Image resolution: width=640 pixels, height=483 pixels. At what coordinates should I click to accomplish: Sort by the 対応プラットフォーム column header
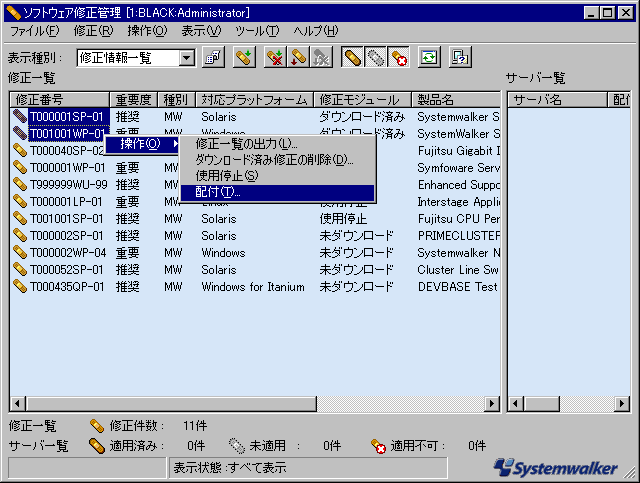coord(254,99)
